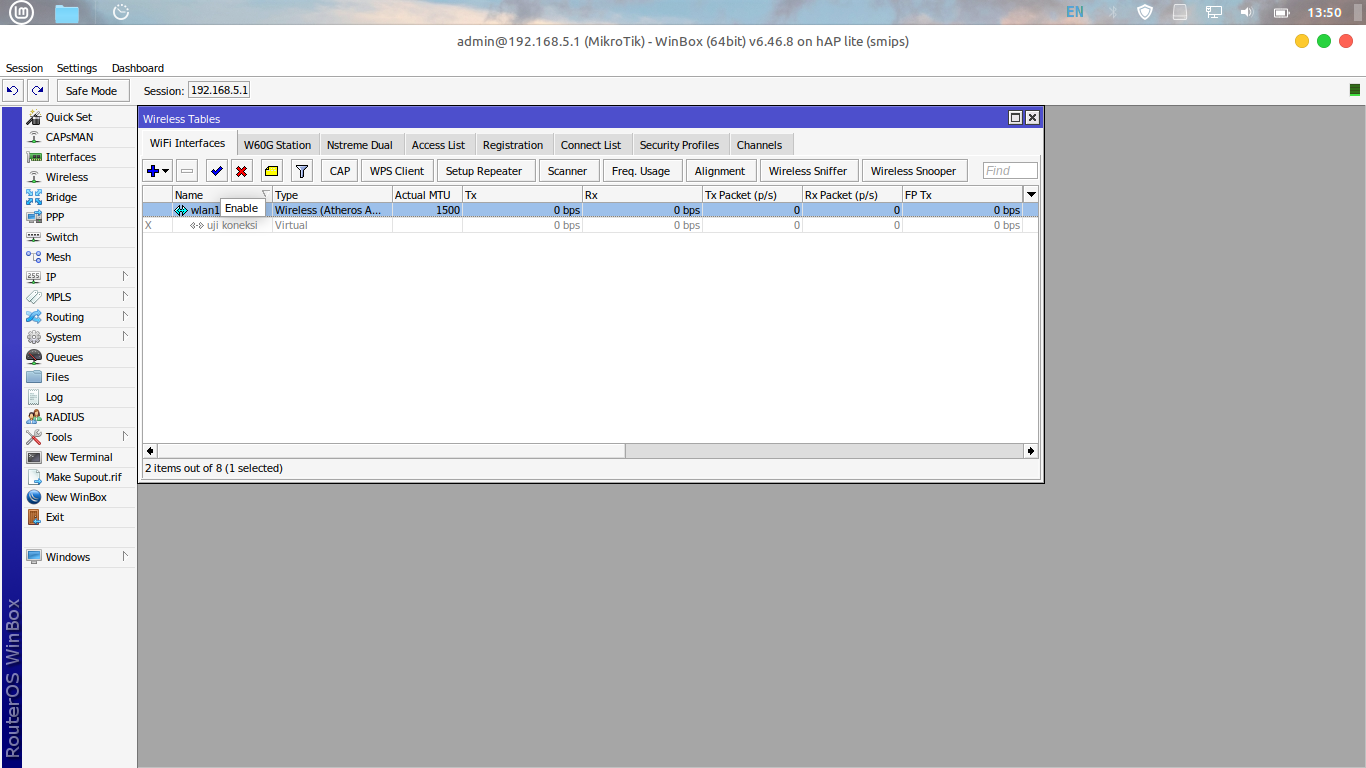Open the Queues sidebar entry
The width and height of the screenshot is (1366, 768).
[80, 357]
